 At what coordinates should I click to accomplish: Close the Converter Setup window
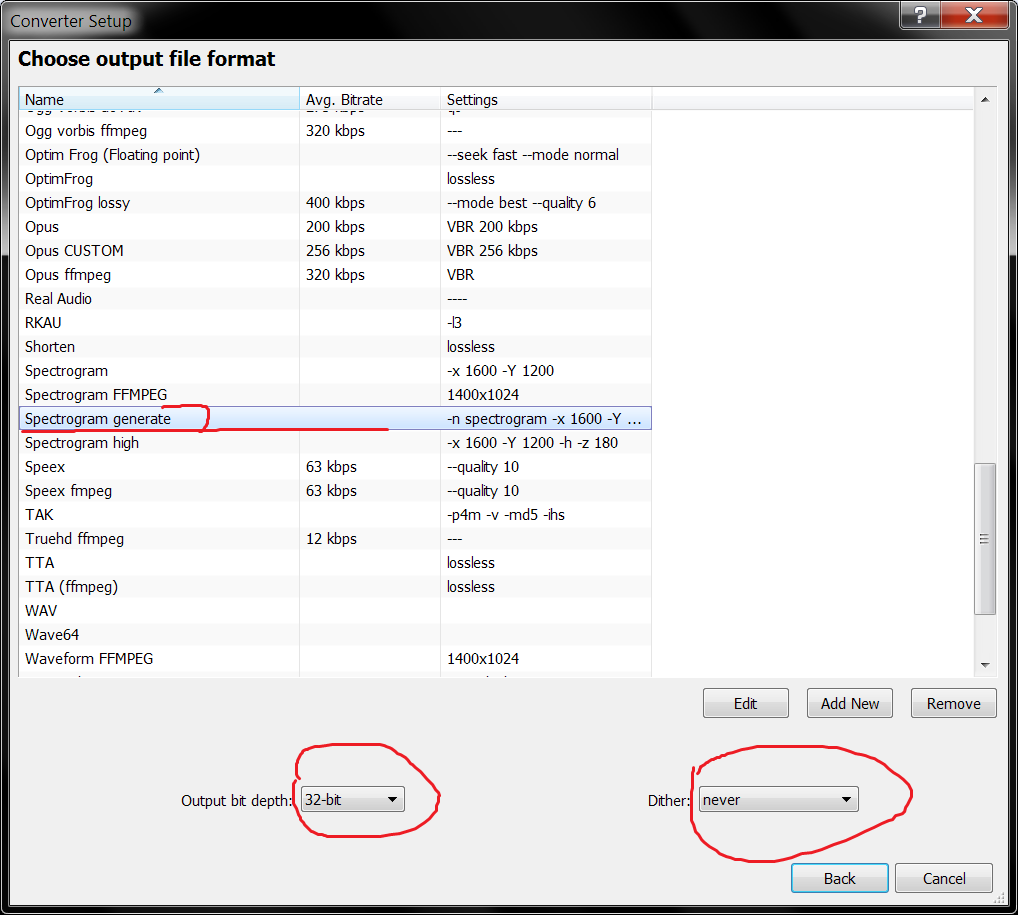(974, 15)
